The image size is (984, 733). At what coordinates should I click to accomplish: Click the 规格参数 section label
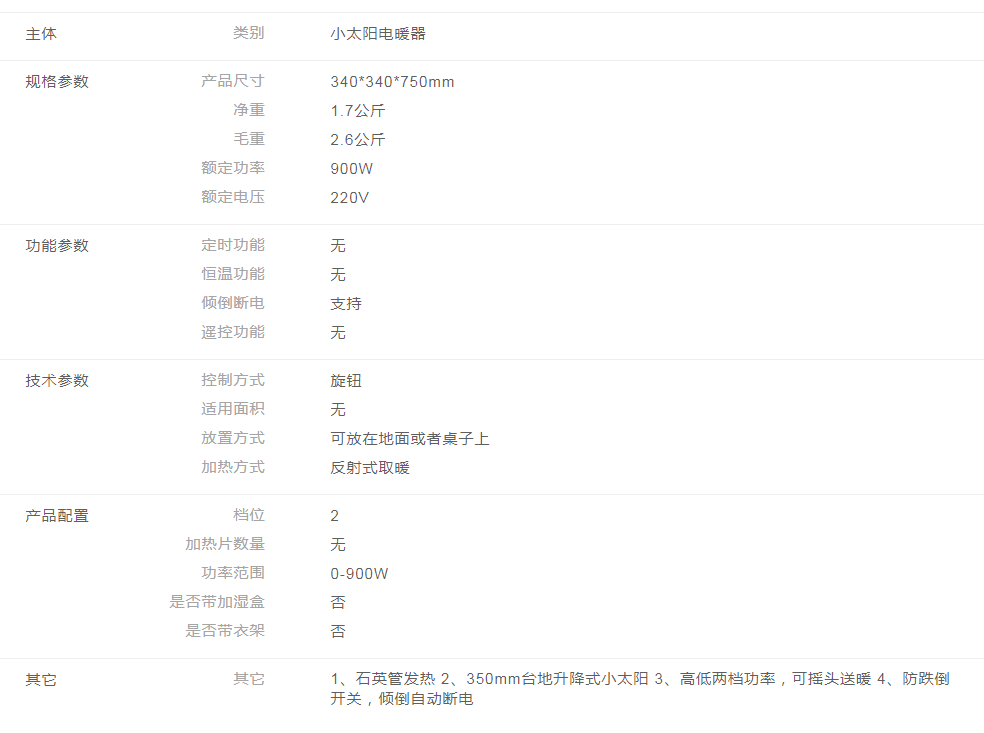coord(55,81)
